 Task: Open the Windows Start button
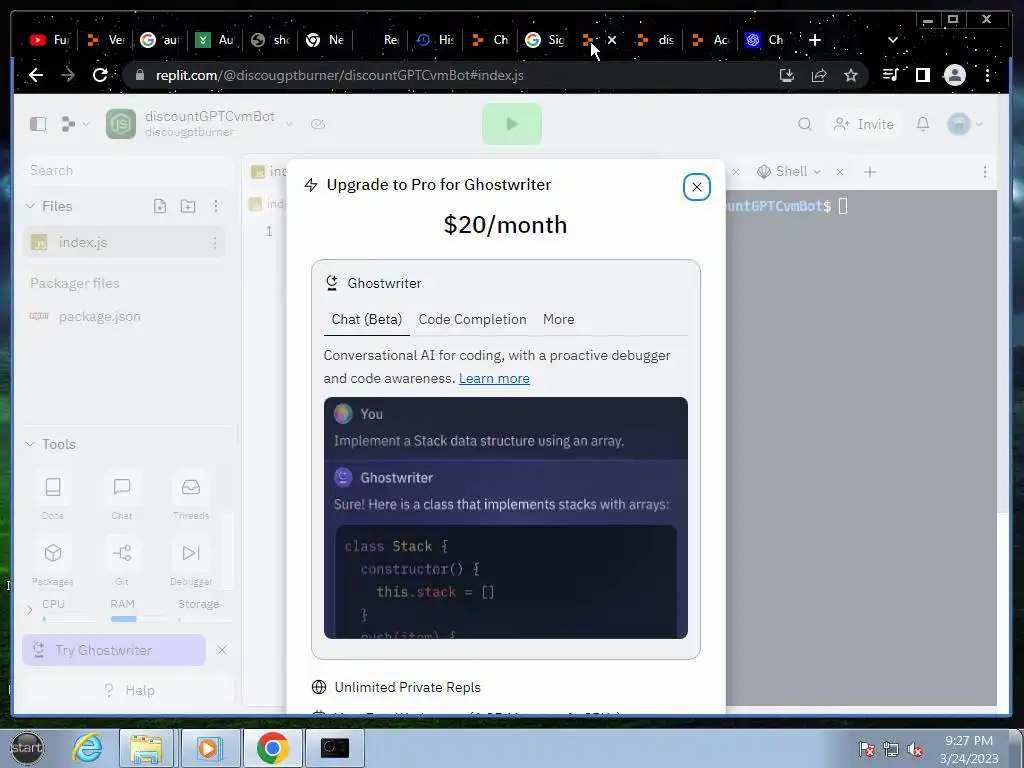26,748
